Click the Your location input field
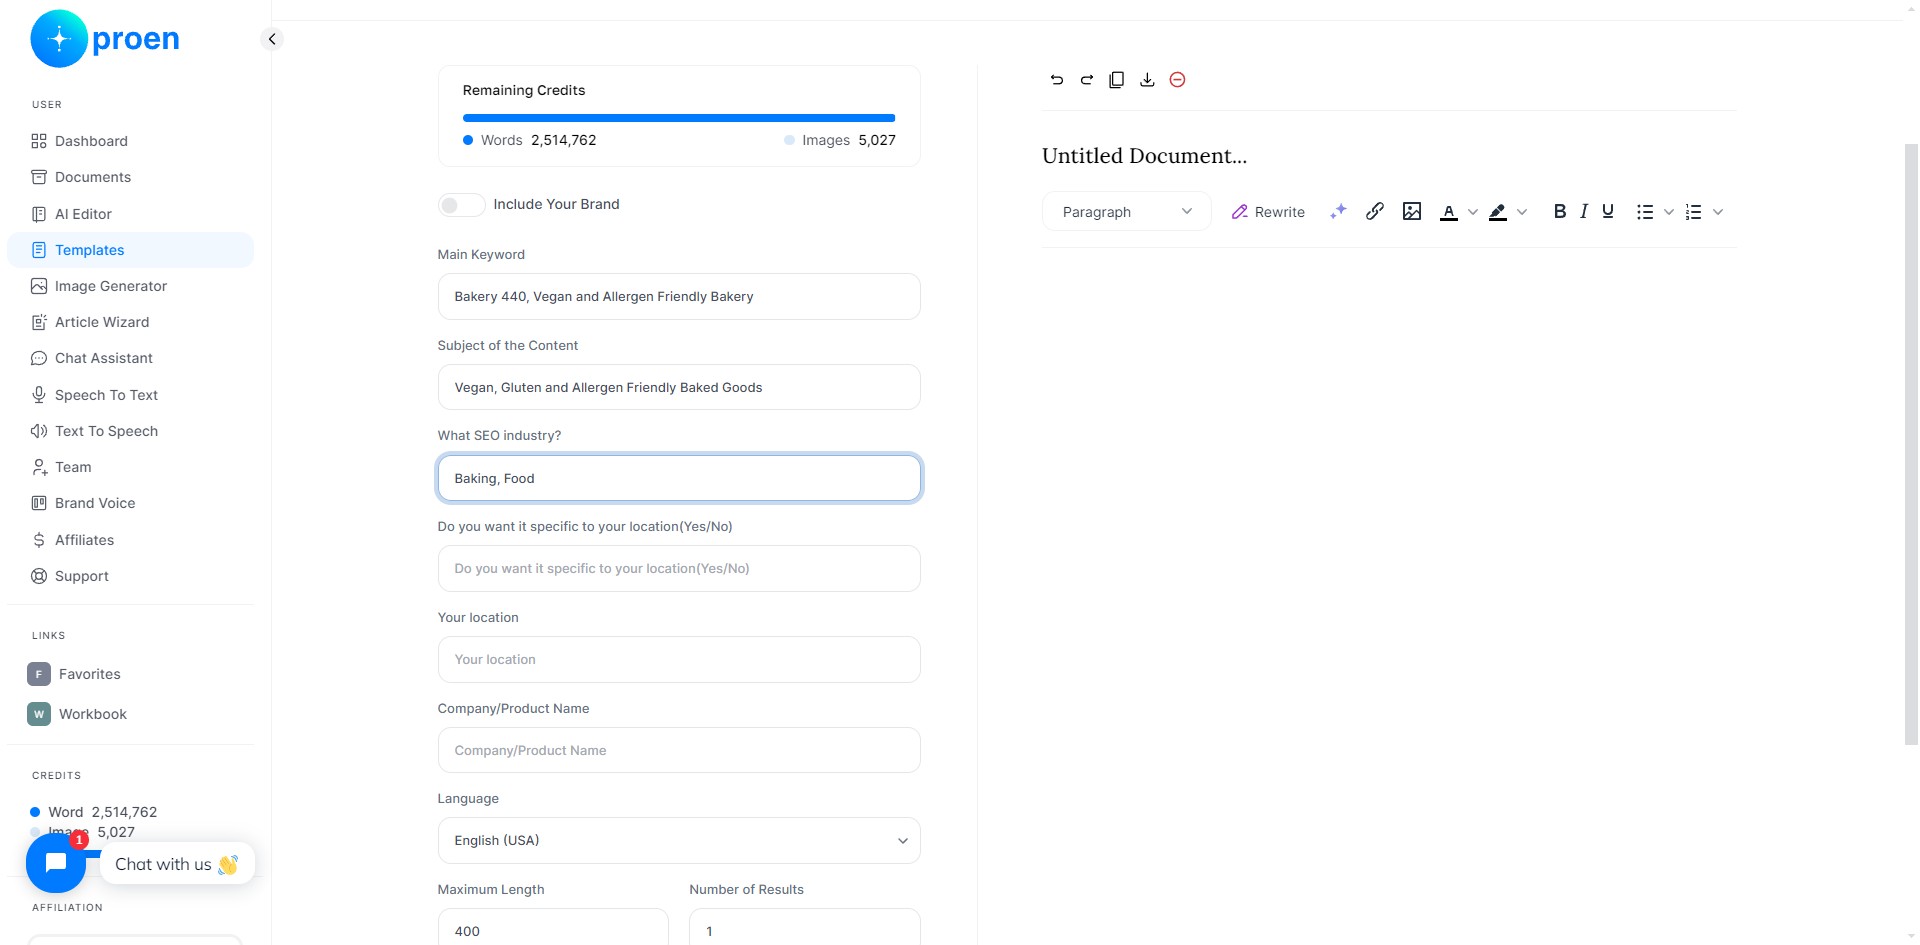 pyautogui.click(x=679, y=660)
